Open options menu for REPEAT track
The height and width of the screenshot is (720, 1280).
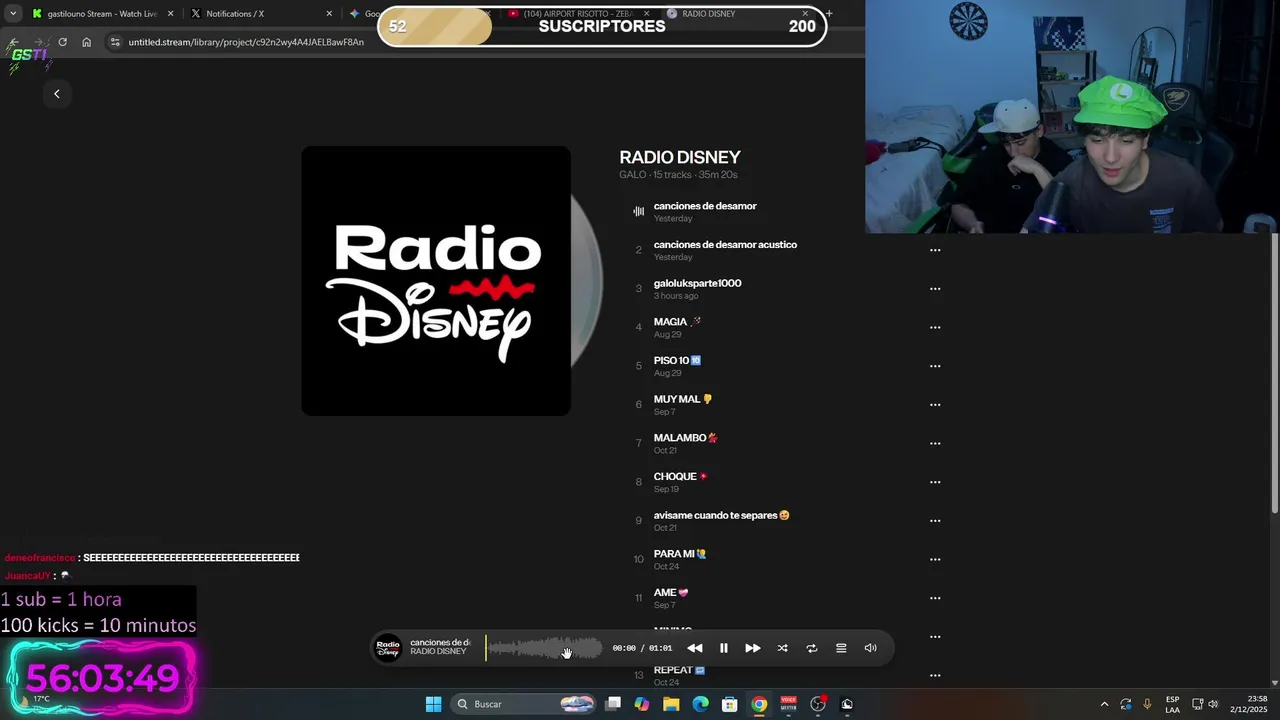[x=935, y=675]
